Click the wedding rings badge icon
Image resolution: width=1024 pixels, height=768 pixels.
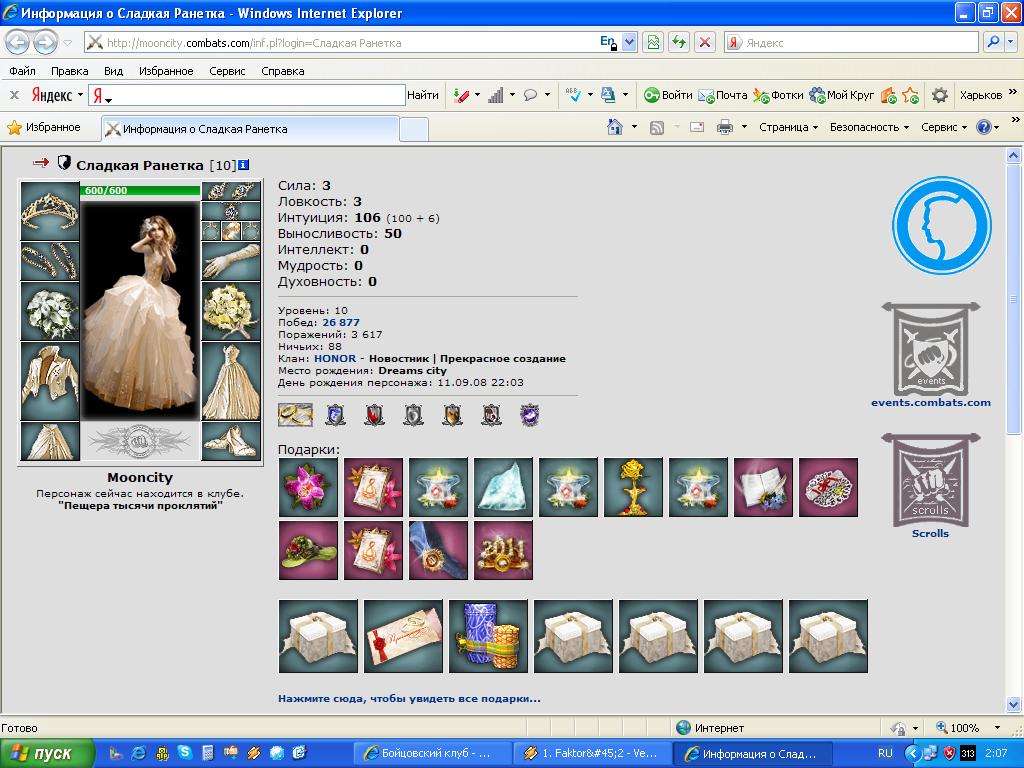295,415
